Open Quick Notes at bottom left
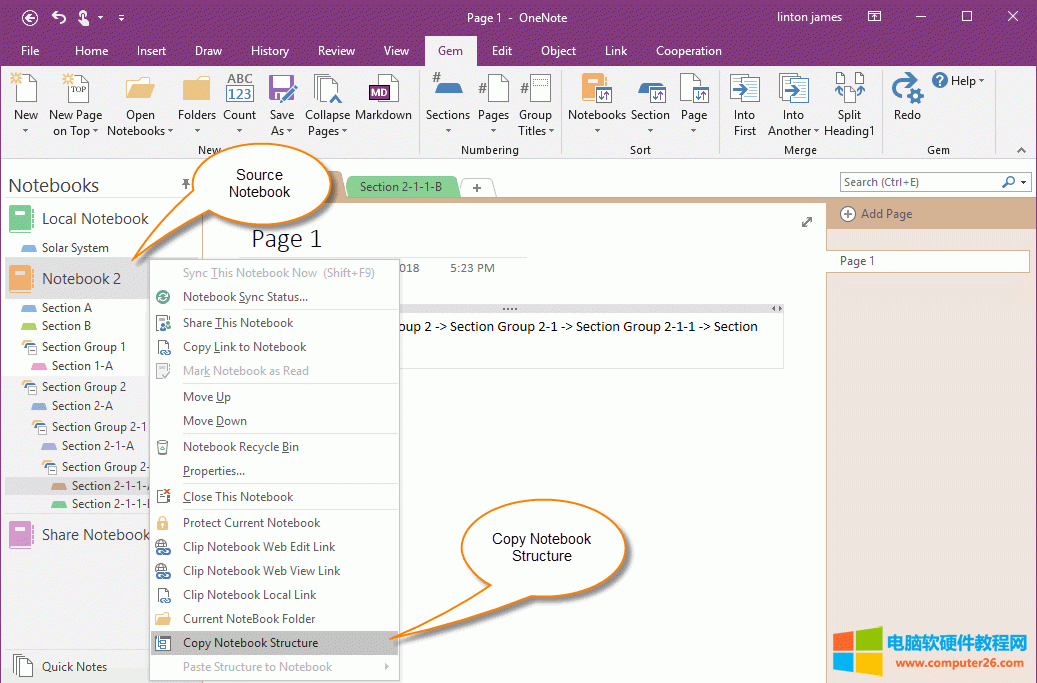Viewport: 1037px width, 683px height. (74, 667)
